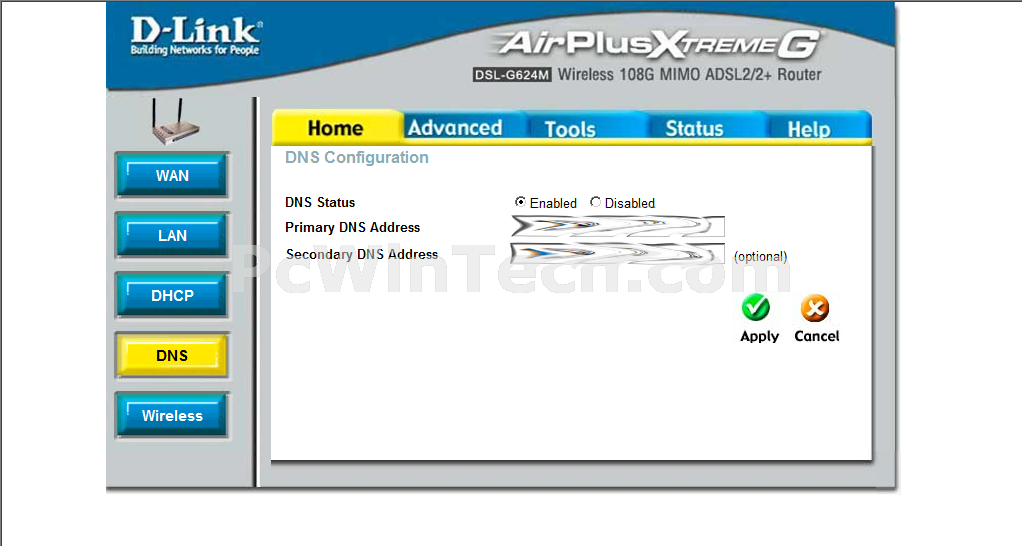Click the Secondary DNS Address label

(362, 254)
